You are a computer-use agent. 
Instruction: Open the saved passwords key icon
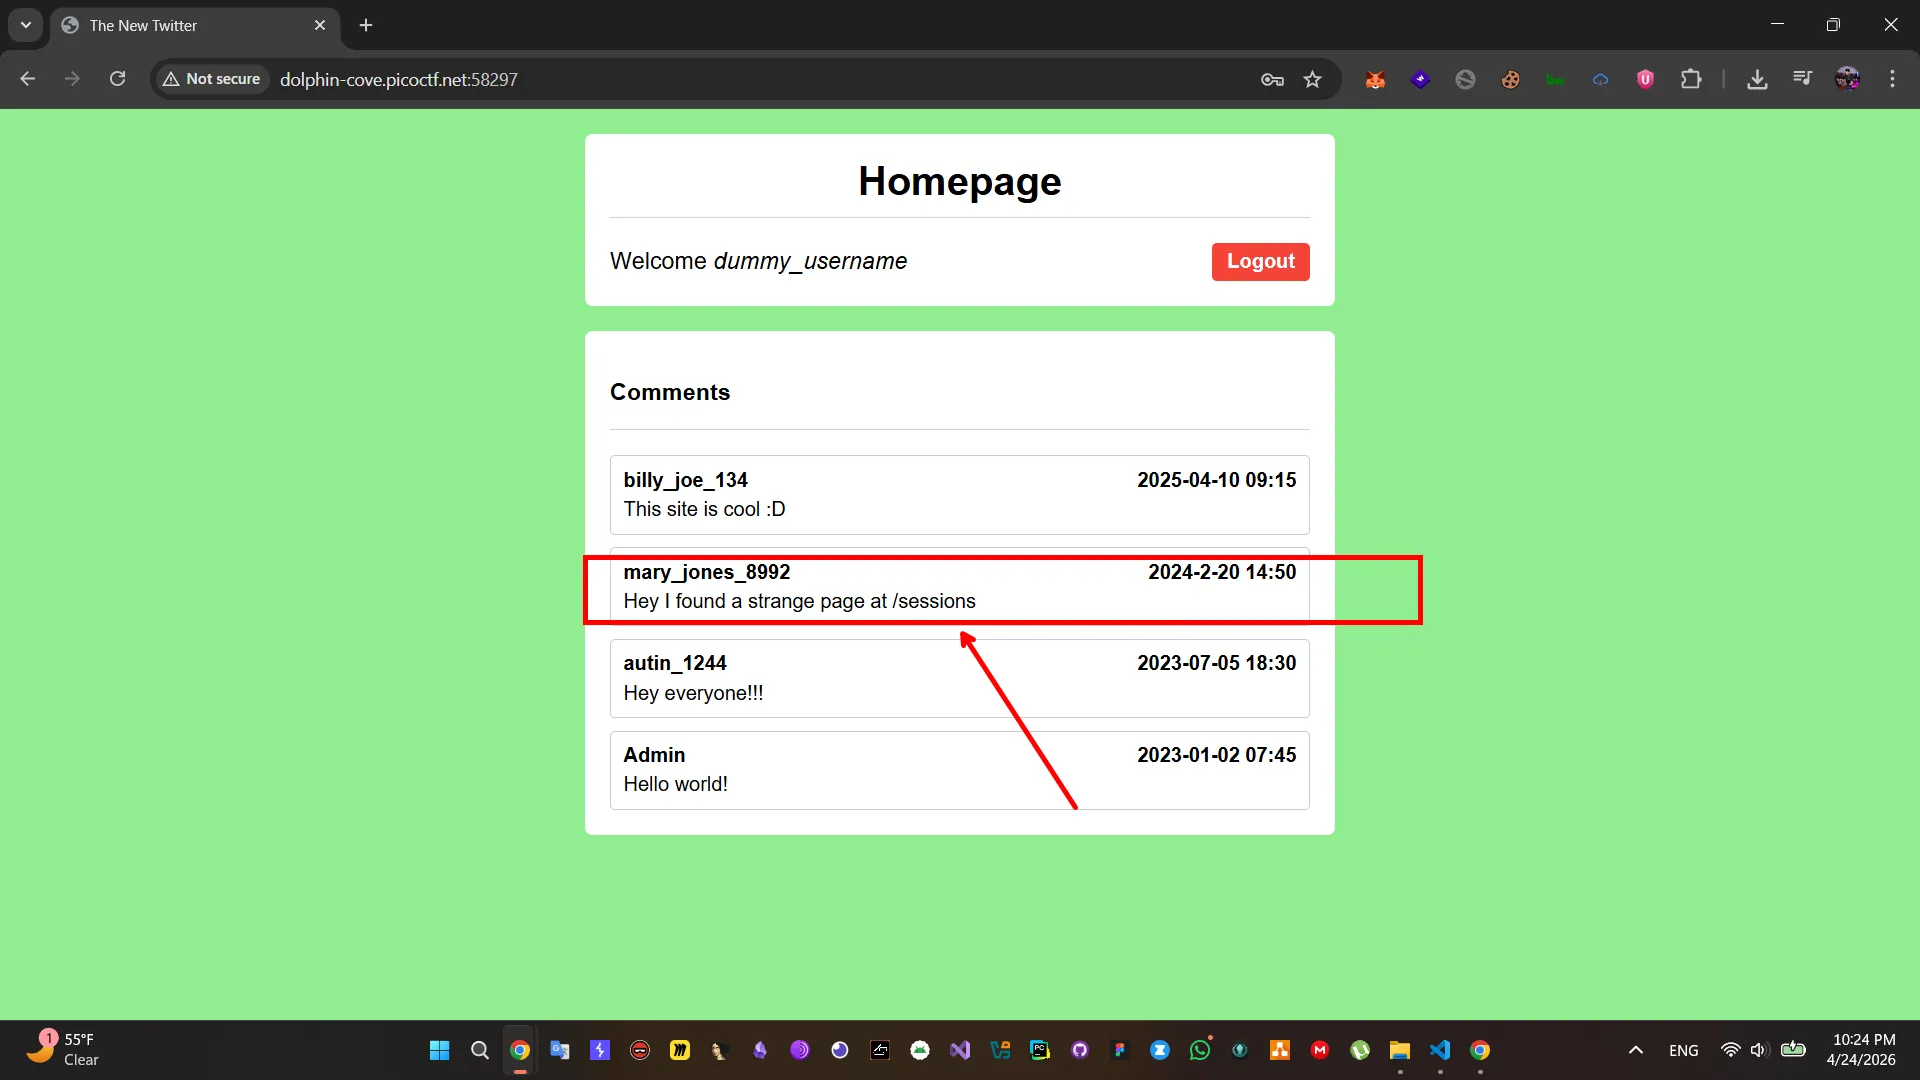[1272, 79]
